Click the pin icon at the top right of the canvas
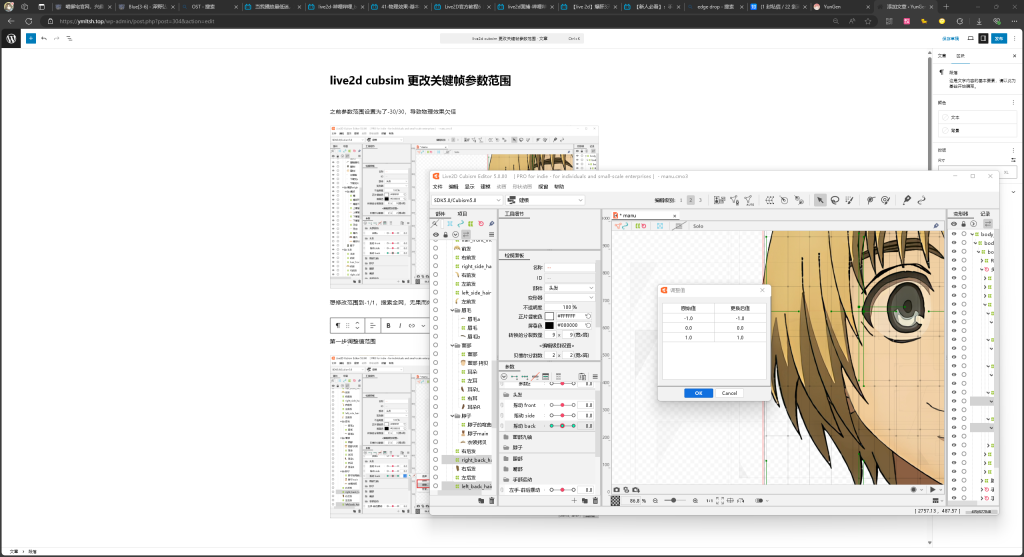Screen dimensions: 1024x557 (x=936, y=226)
